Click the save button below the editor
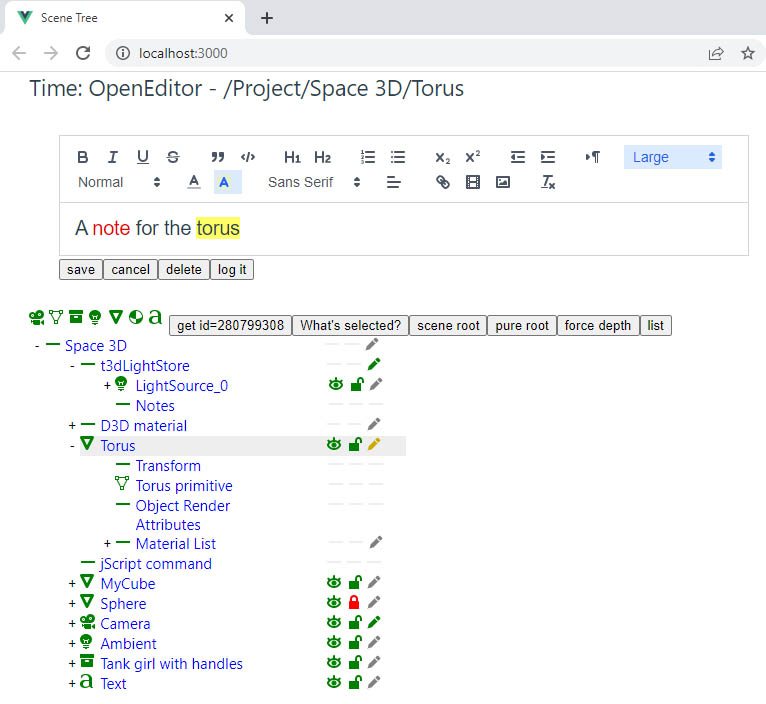Viewport: 766px width, 704px height. [81, 270]
